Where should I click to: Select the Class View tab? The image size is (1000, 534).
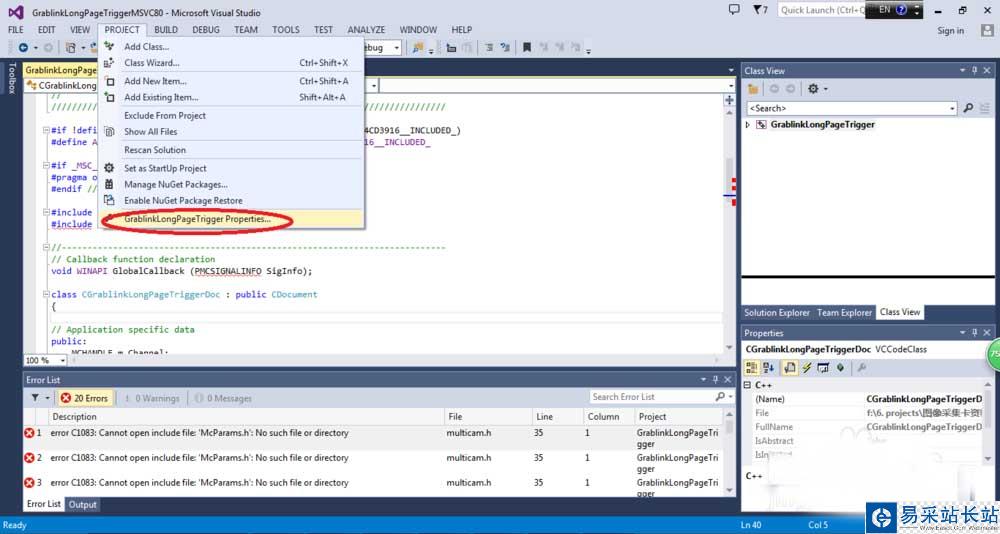[x=900, y=312]
